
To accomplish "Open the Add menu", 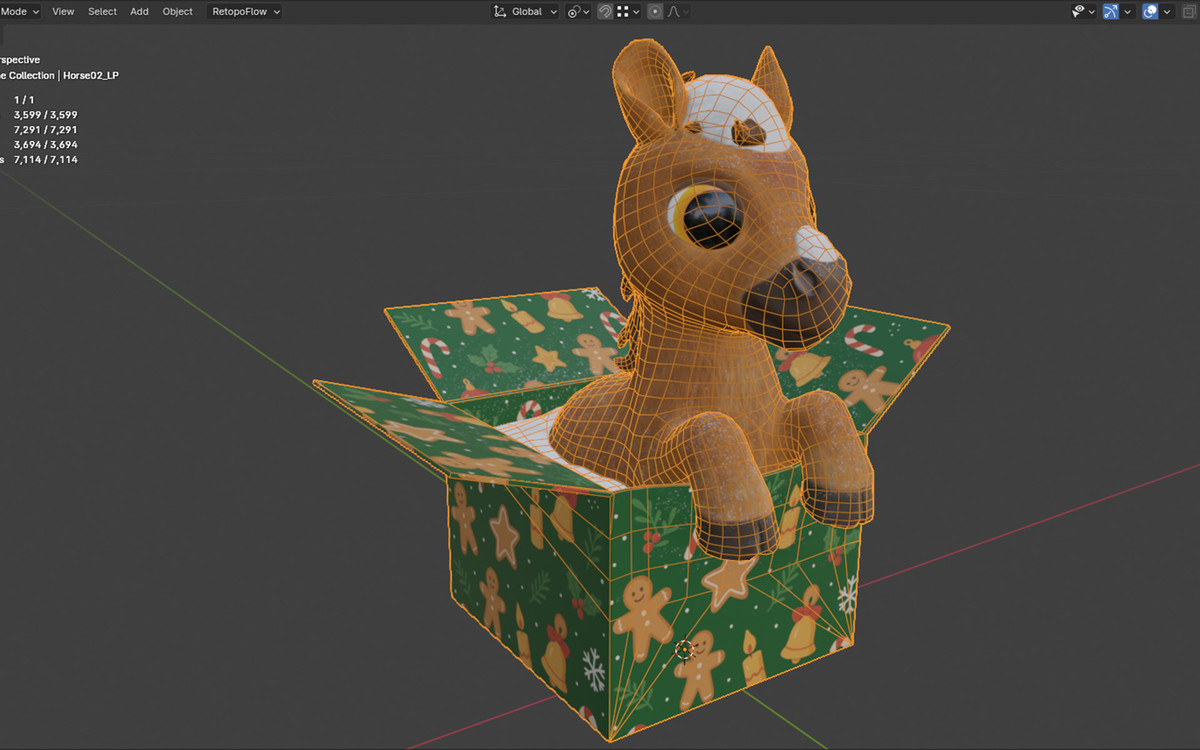I will point(139,11).
